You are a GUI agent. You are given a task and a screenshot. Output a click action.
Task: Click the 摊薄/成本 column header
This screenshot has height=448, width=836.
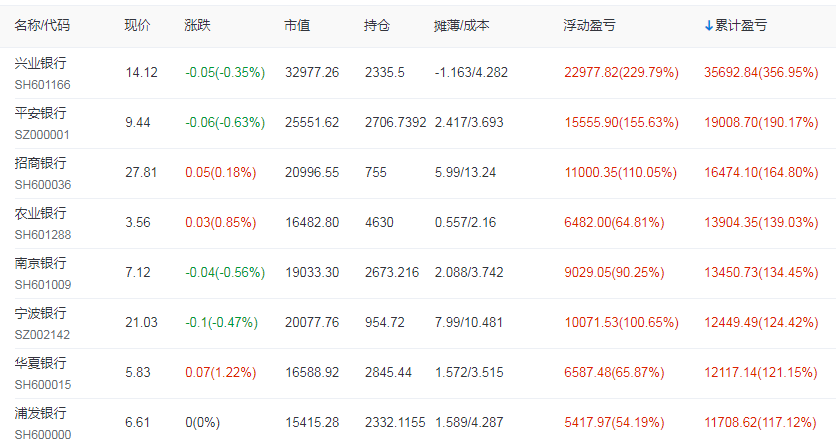click(x=461, y=25)
